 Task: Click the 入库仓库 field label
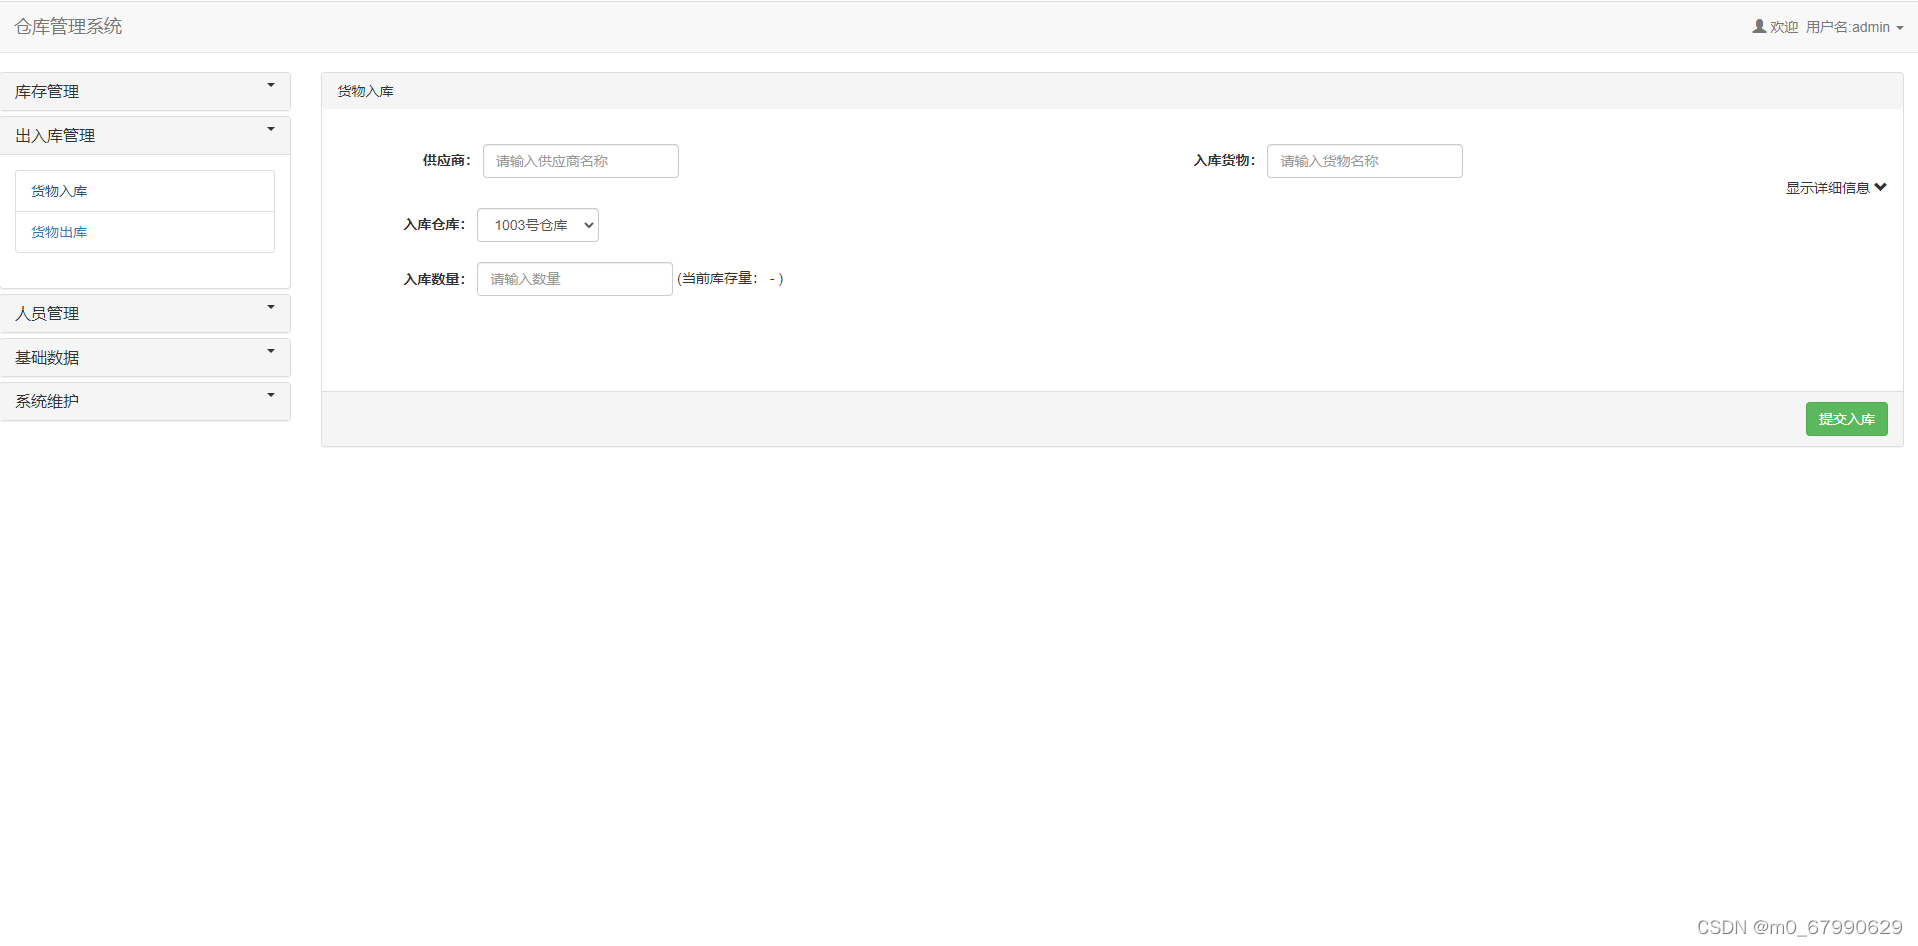[x=434, y=224]
